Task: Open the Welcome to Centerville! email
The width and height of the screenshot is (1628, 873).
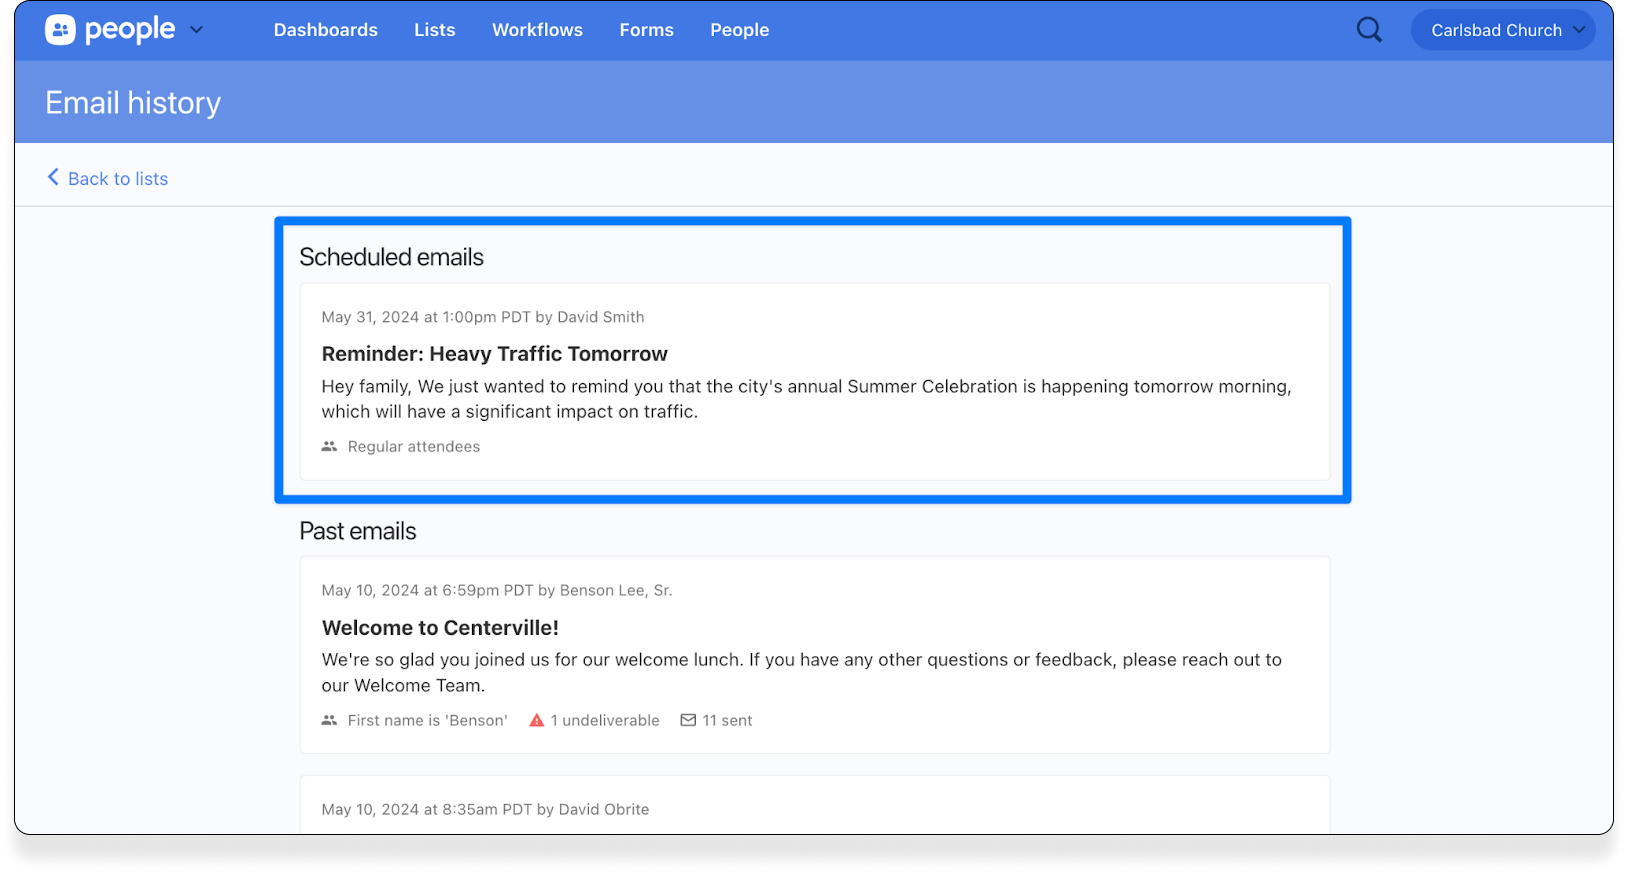Action: coord(440,628)
